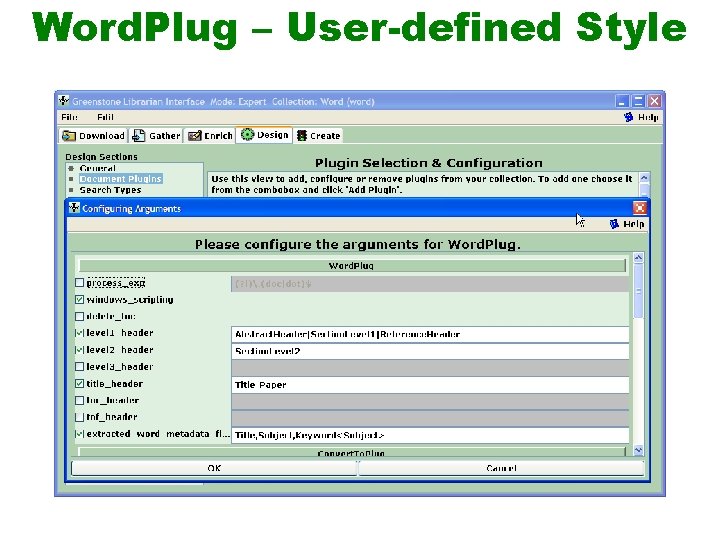The width and height of the screenshot is (720, 540).
Task: Click the ConvertToPlug section header bar
Action: 352,452
